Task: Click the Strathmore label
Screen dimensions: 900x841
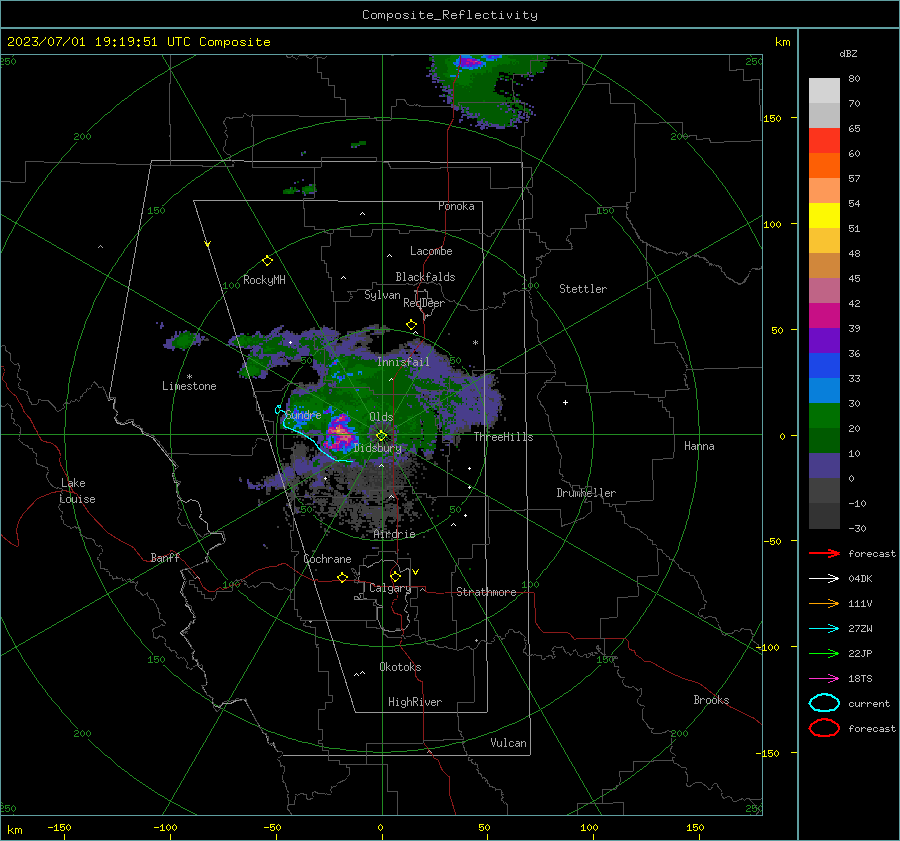Action: point(486,592)
